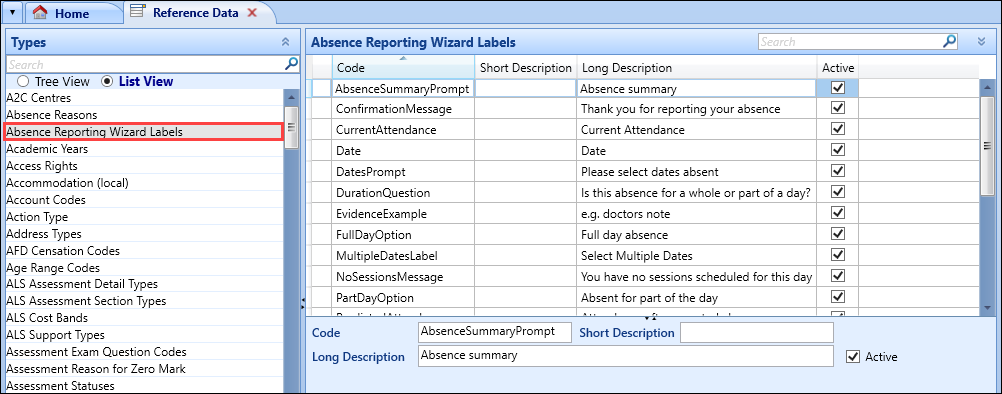Sort by the Active column header
This screenshot has height=394, width=1002.
[x=838, y=67]
